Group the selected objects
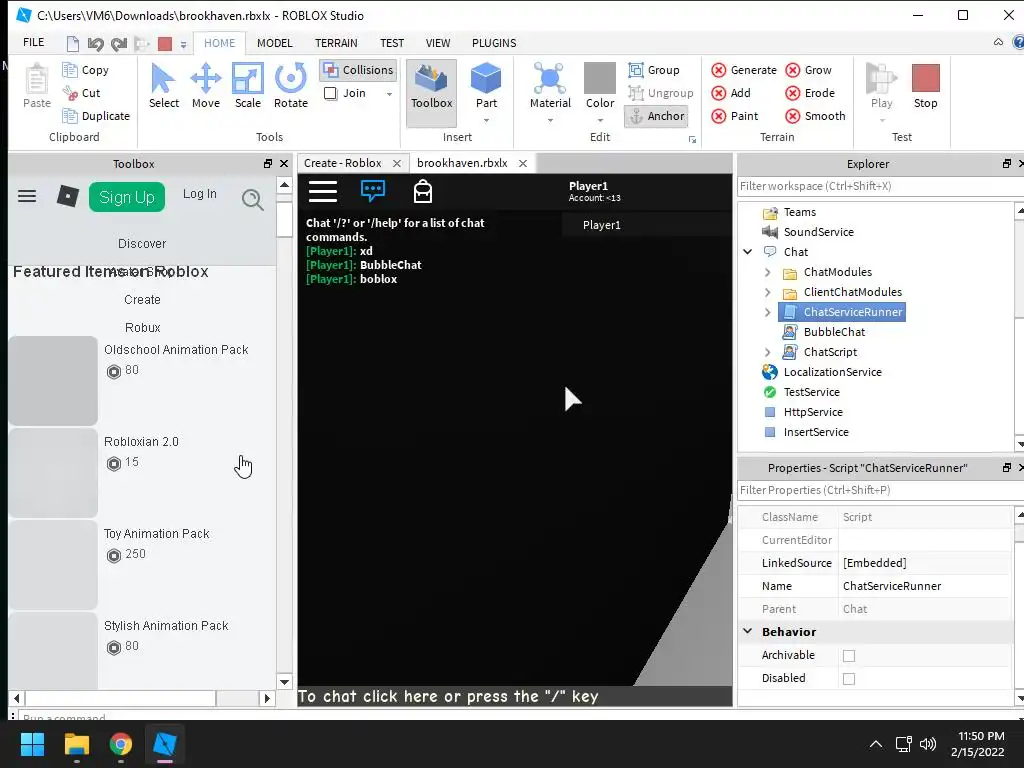The height and width of the screenshot is (768, 1024). [x=654, y=70]
